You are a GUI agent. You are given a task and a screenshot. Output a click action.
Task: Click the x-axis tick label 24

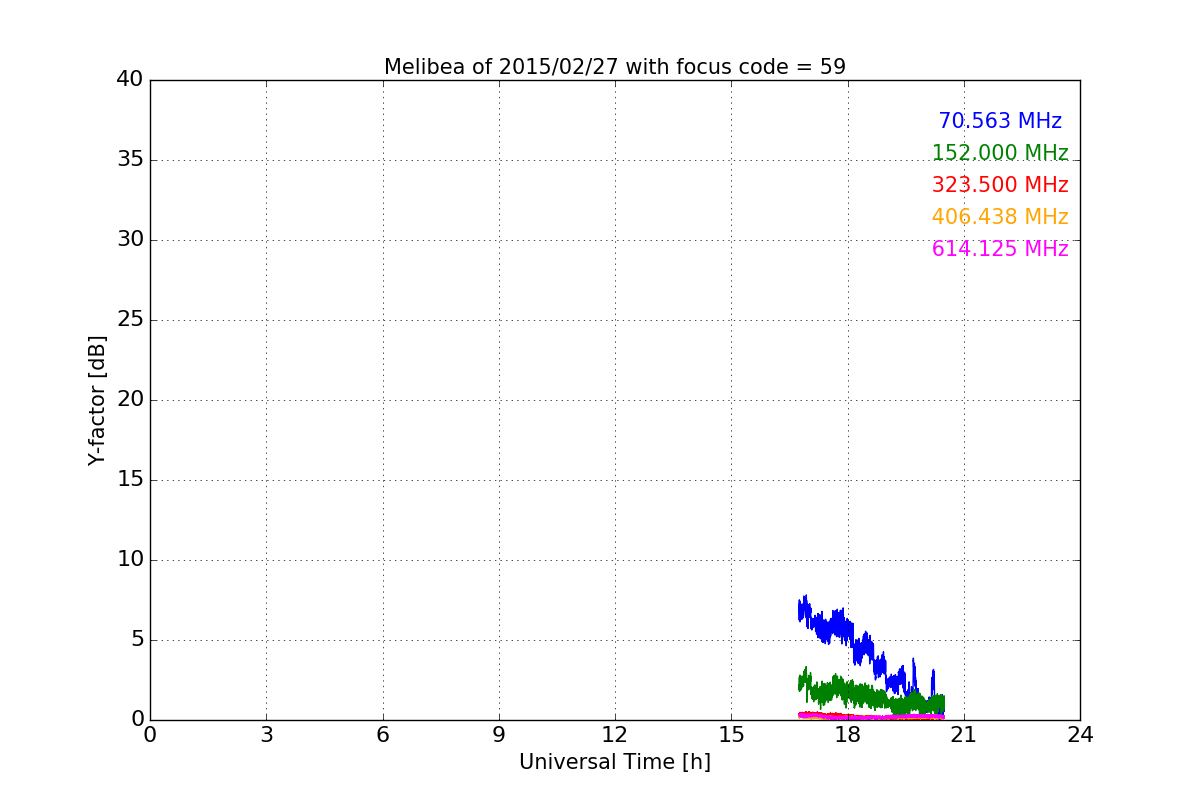[x=1080, y=735]
